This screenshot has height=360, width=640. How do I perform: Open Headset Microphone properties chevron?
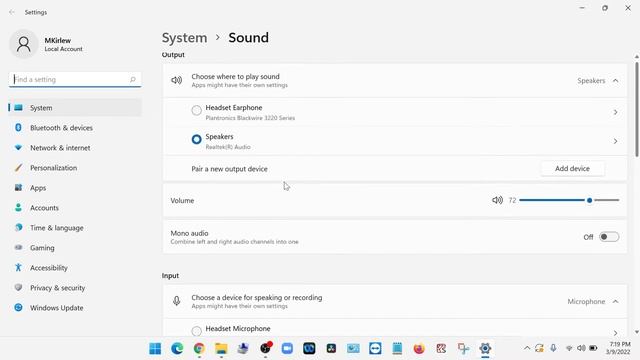coord(616,333)
